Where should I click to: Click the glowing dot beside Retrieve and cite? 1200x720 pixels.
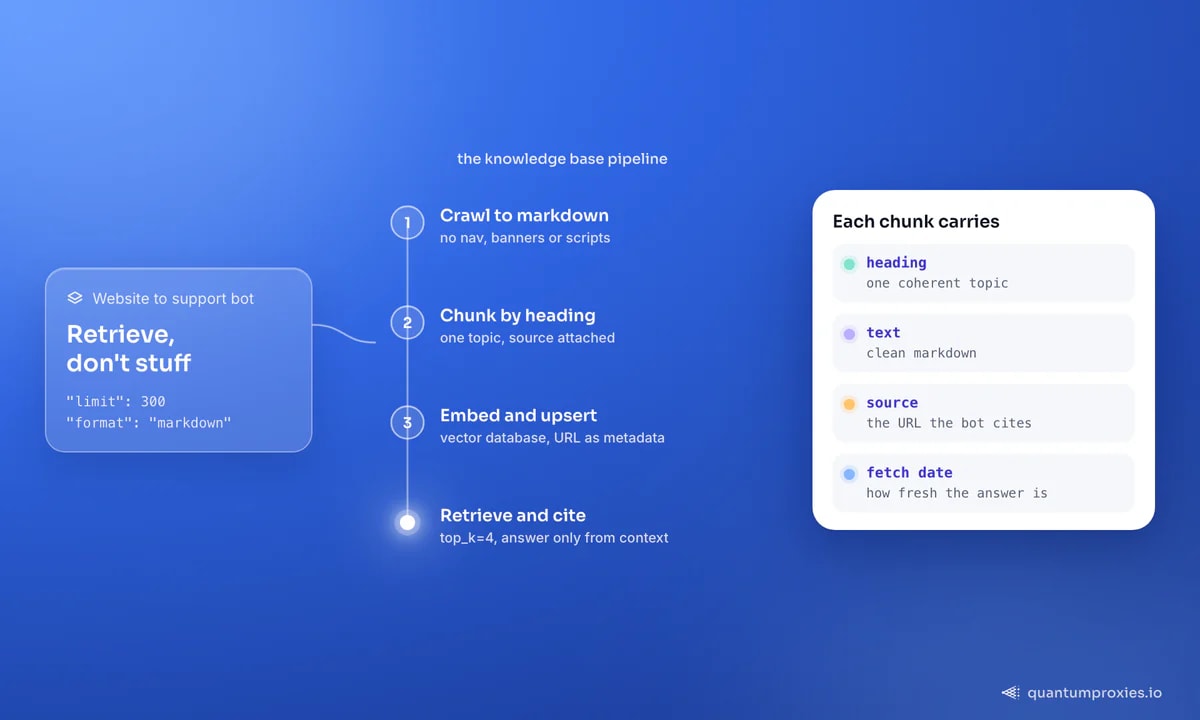[407, 522]
